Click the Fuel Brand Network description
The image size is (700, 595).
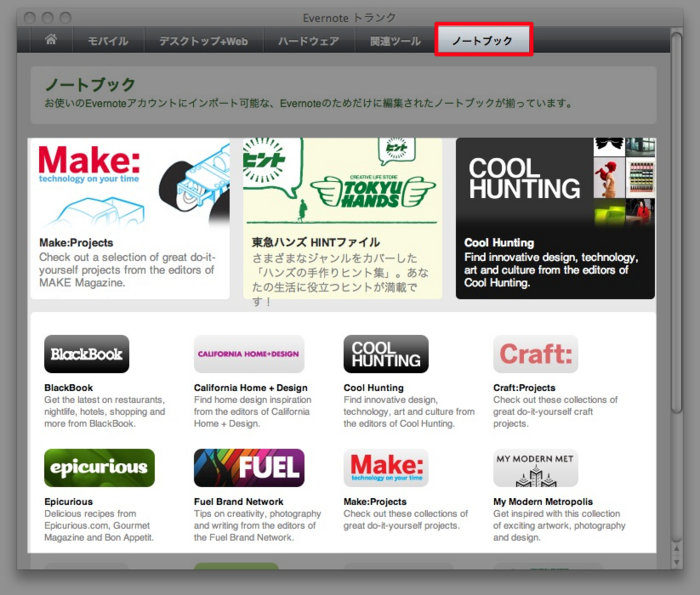pyautogui.click(x=258, y=525)
